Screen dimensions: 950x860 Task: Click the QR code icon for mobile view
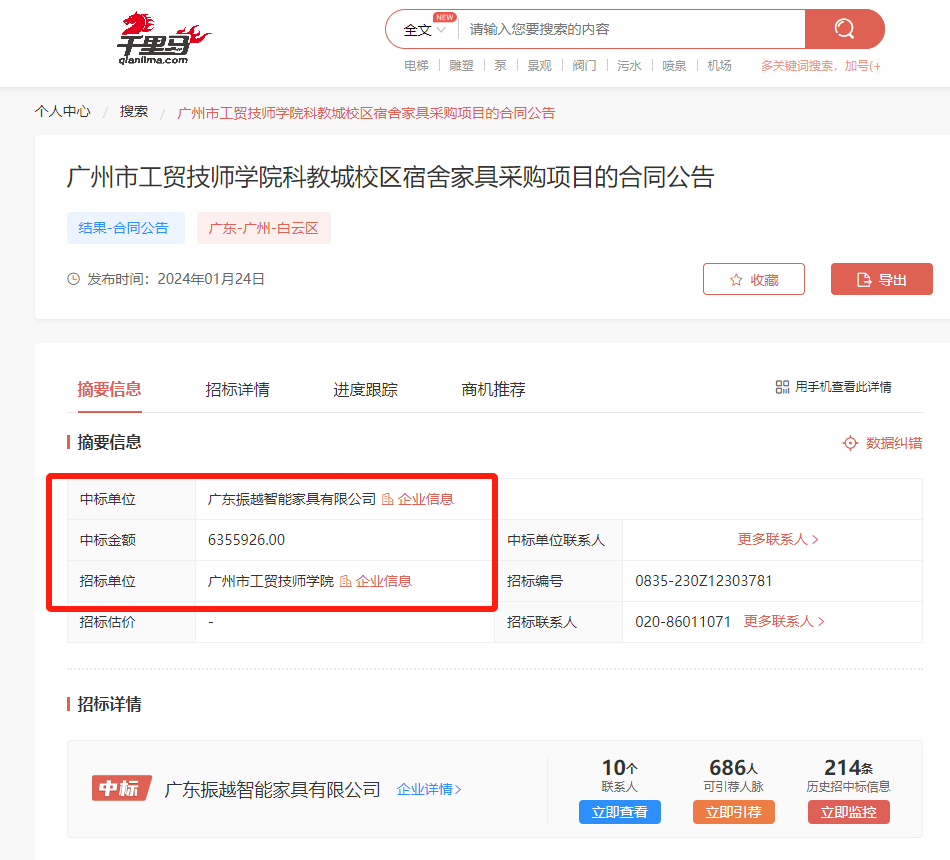[x=782, y=387]
